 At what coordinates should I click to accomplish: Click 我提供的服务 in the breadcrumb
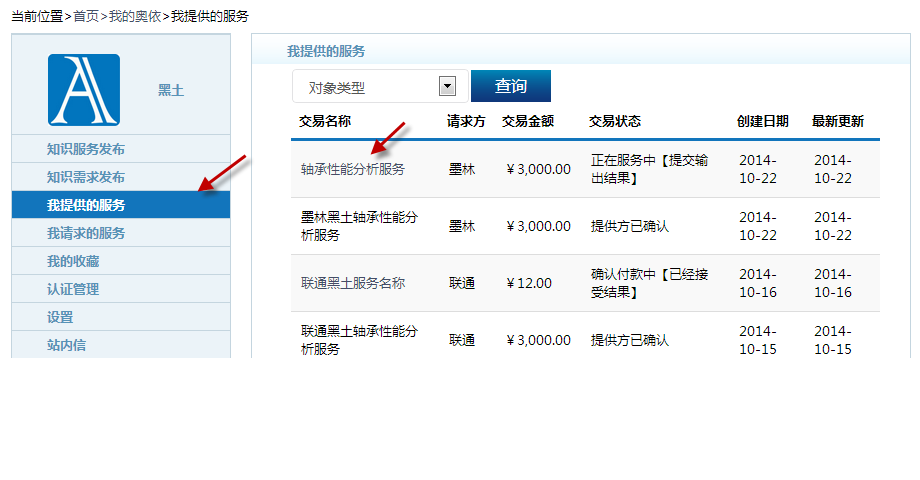click(x=209, y=16)
